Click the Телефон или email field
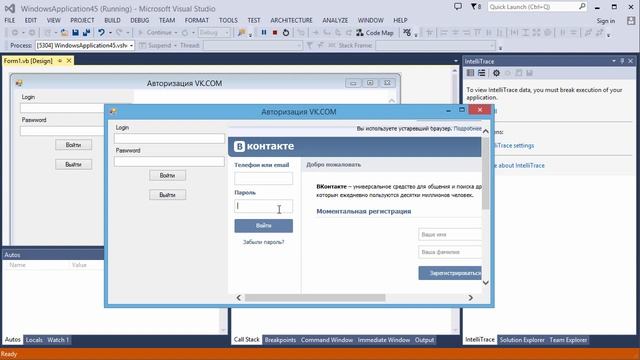 click(x=263, y=178)
